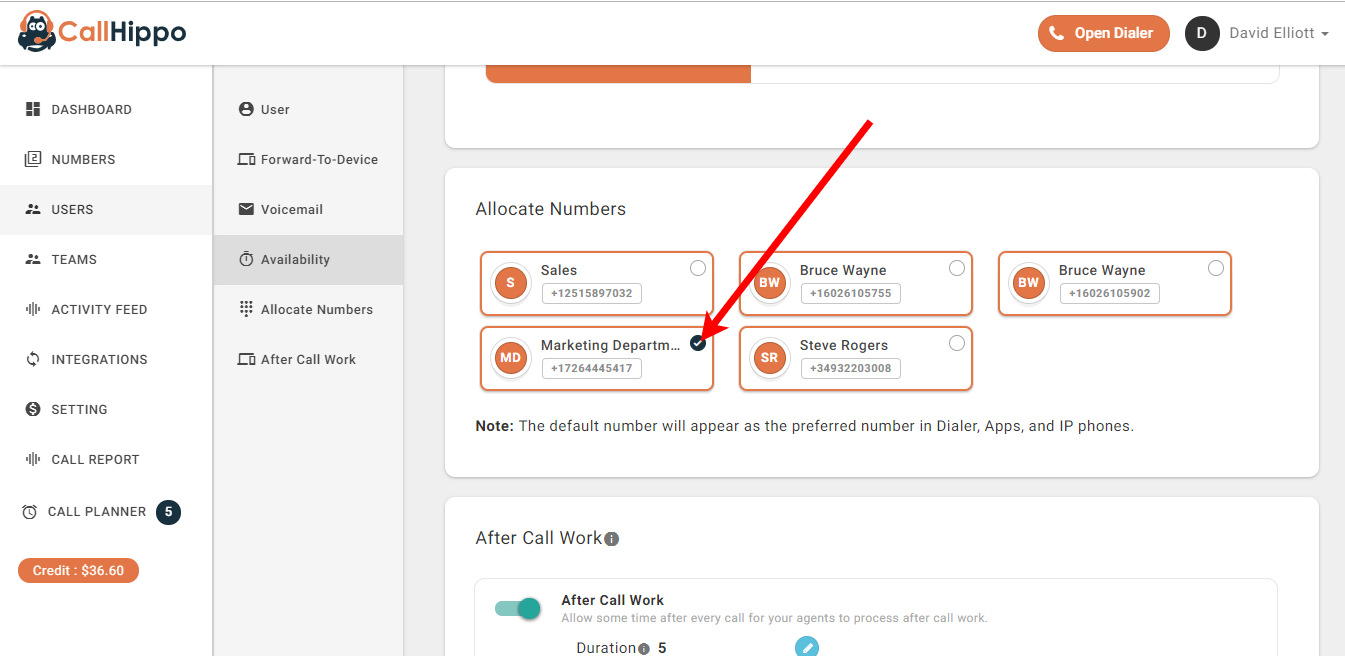Open the Call Report page

tap(106, 459)
